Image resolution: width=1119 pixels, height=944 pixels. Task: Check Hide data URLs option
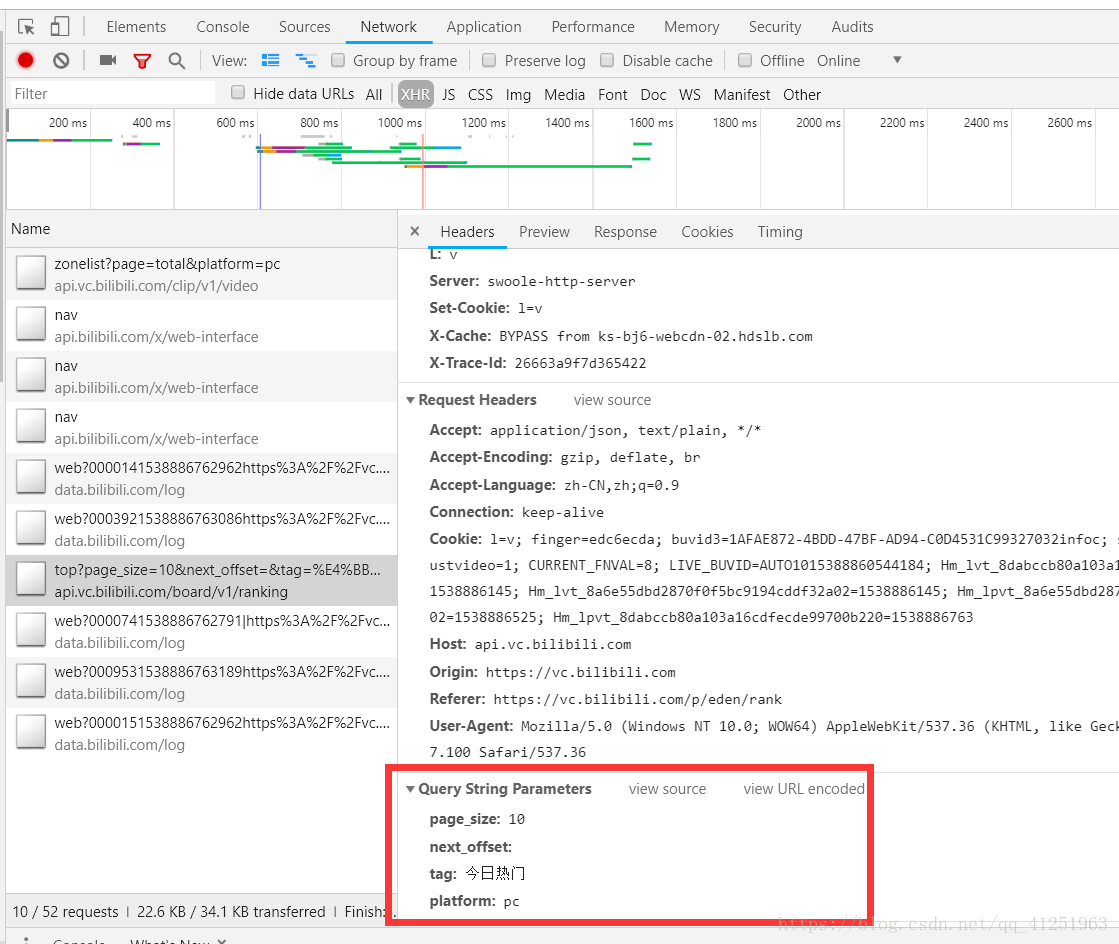click(238, 93)
